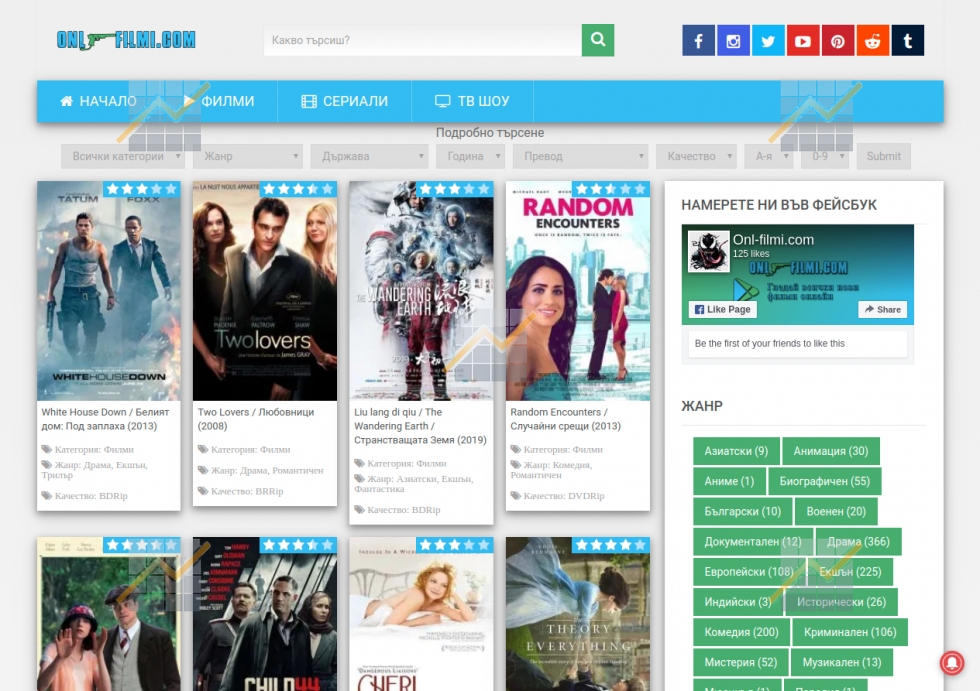Click Onl-filmi.com Facebook page name
This screenshot has width=980, height=691.
pos(773,240)
